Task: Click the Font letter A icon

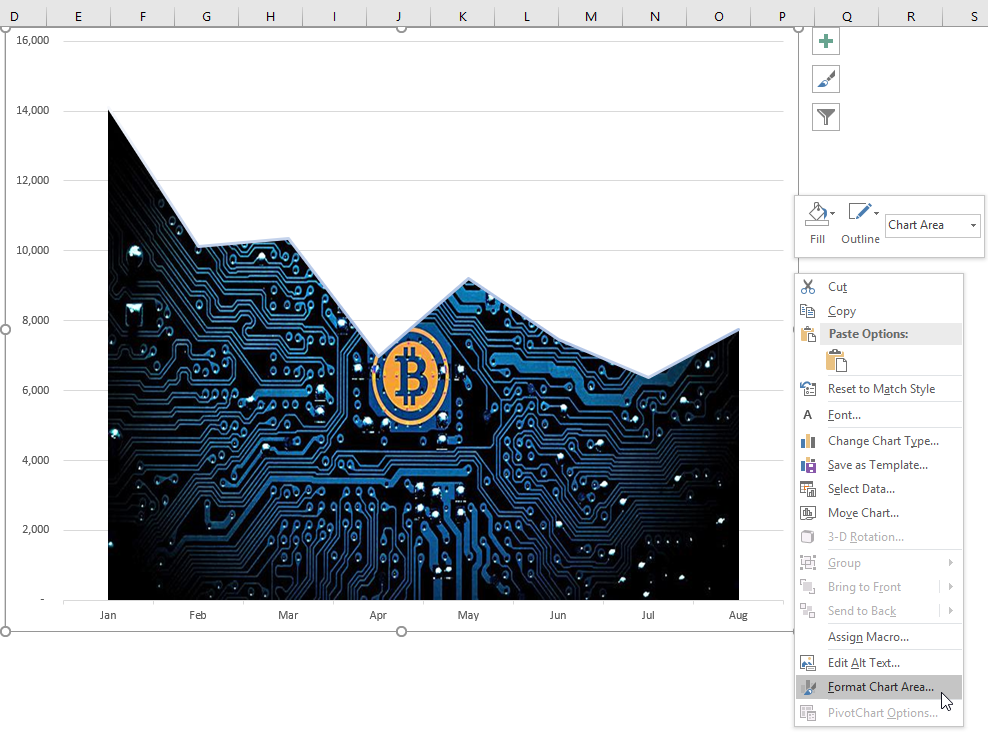Action: (x=807, y=415)
